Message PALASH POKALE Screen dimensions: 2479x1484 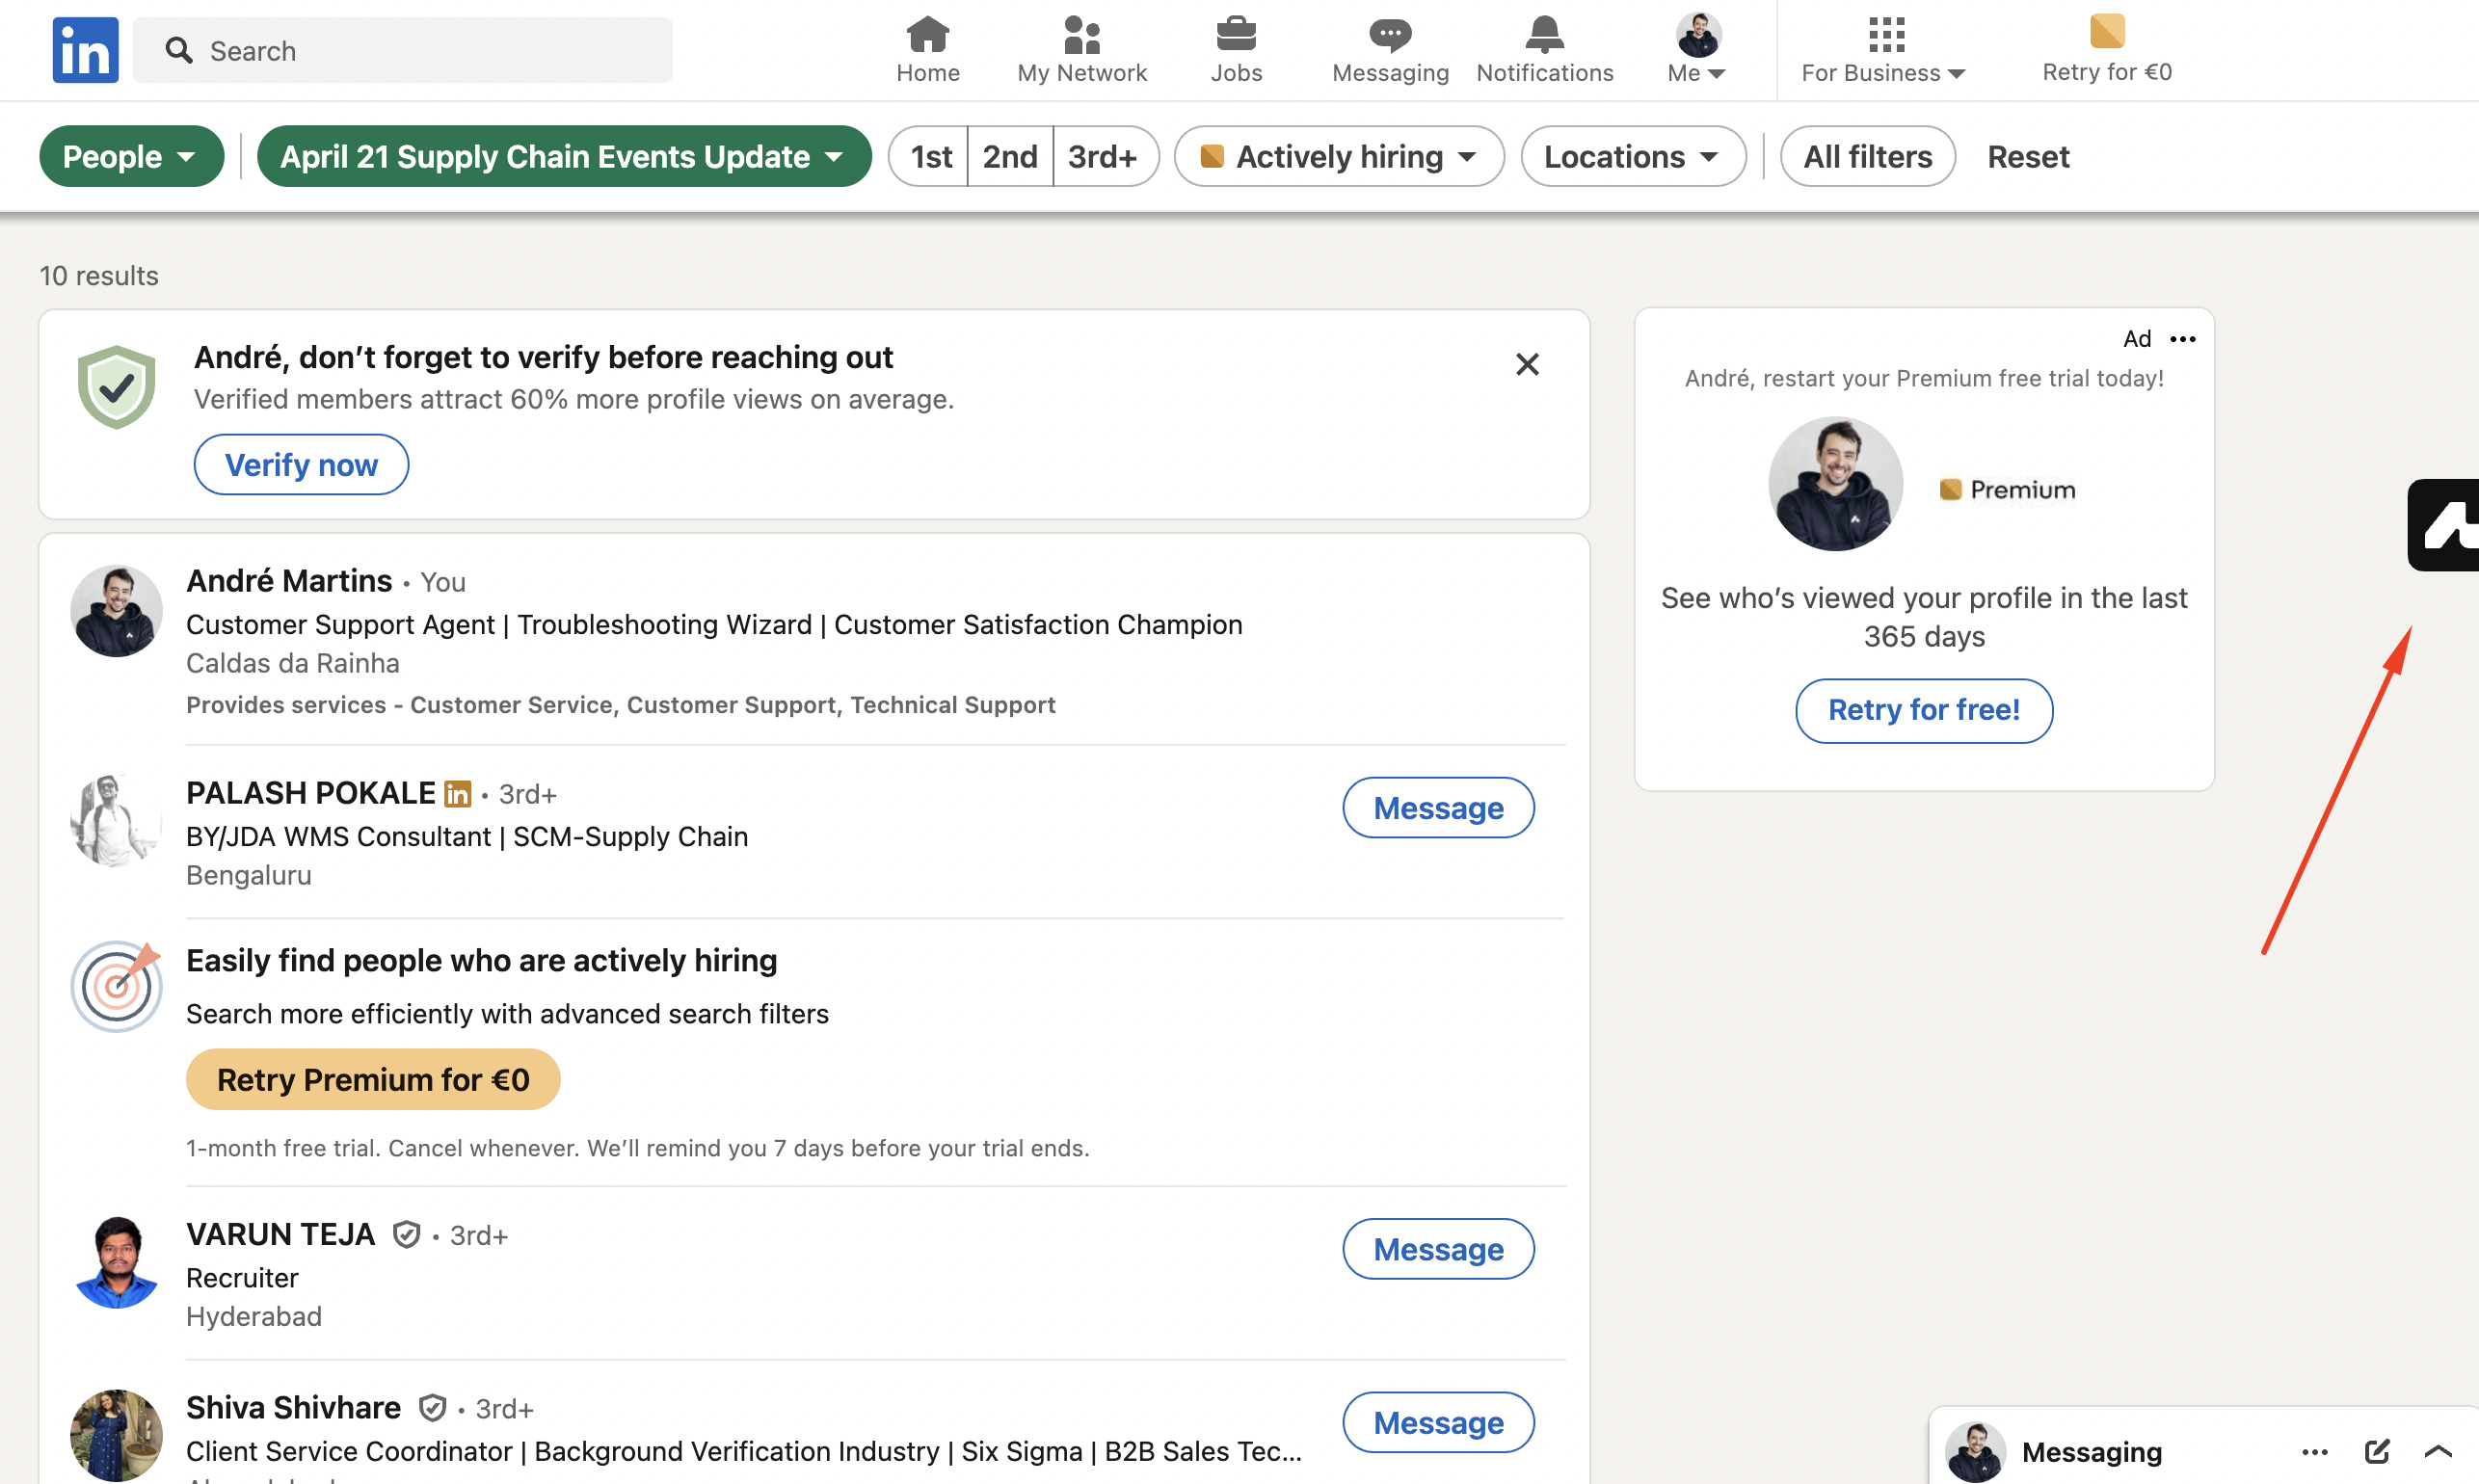point(1438,808)
